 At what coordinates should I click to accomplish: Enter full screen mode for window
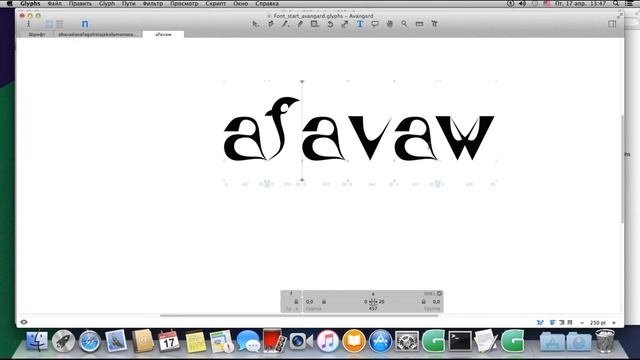pyautogui.click(x=619, y=16)
